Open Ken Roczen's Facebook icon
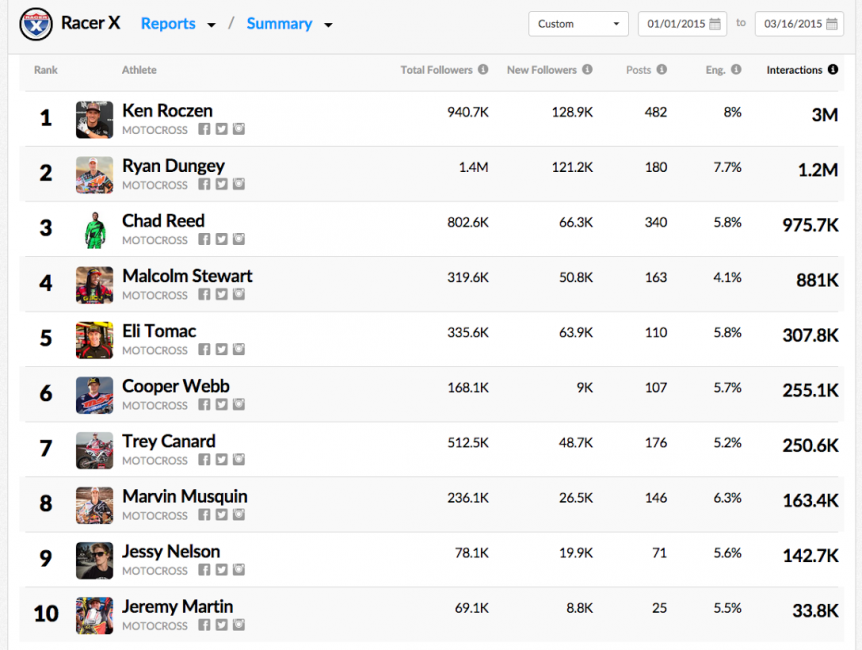 (204, 129)
